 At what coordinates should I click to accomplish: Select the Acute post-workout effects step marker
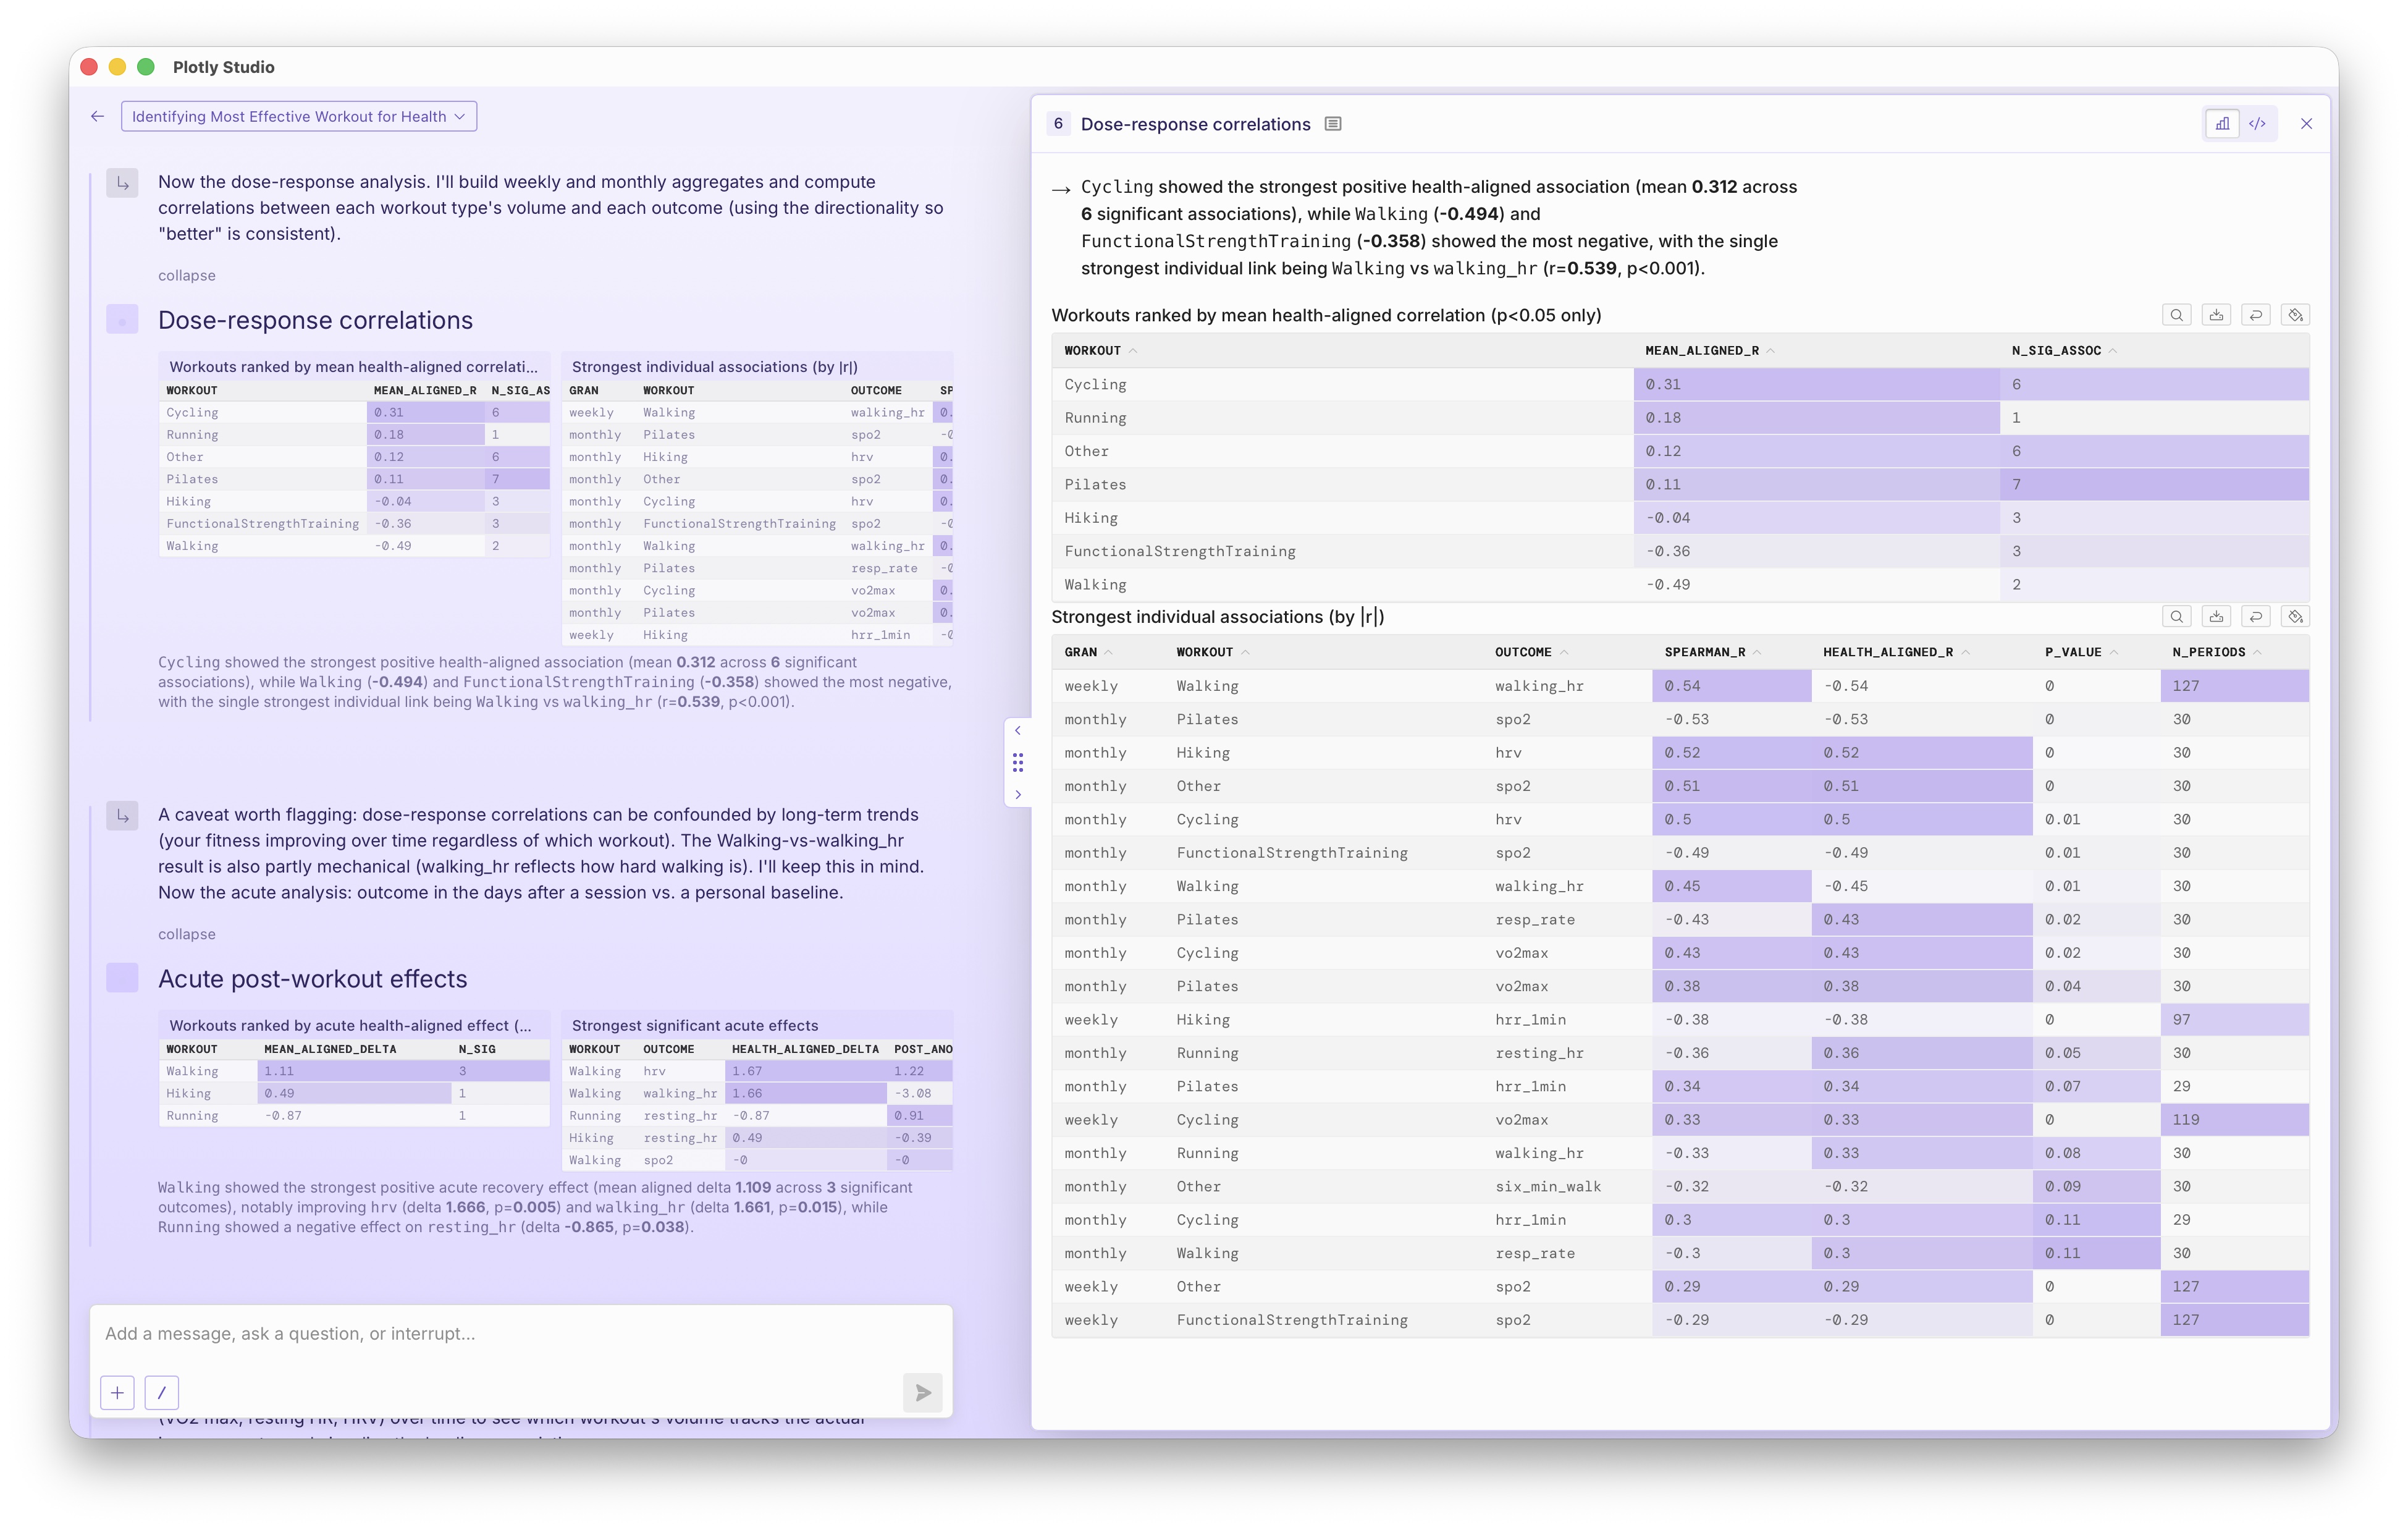122,978
